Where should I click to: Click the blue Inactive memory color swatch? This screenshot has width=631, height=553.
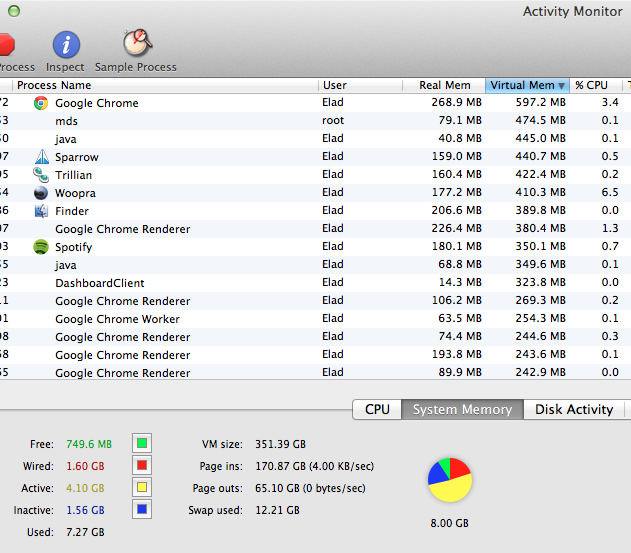pyautogui.click(x=142, y=510)
